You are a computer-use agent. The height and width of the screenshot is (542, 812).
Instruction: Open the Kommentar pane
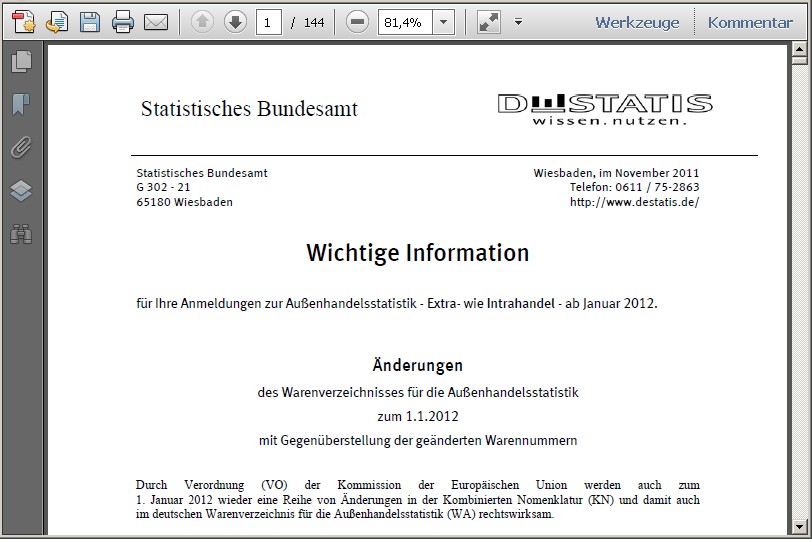750,22
